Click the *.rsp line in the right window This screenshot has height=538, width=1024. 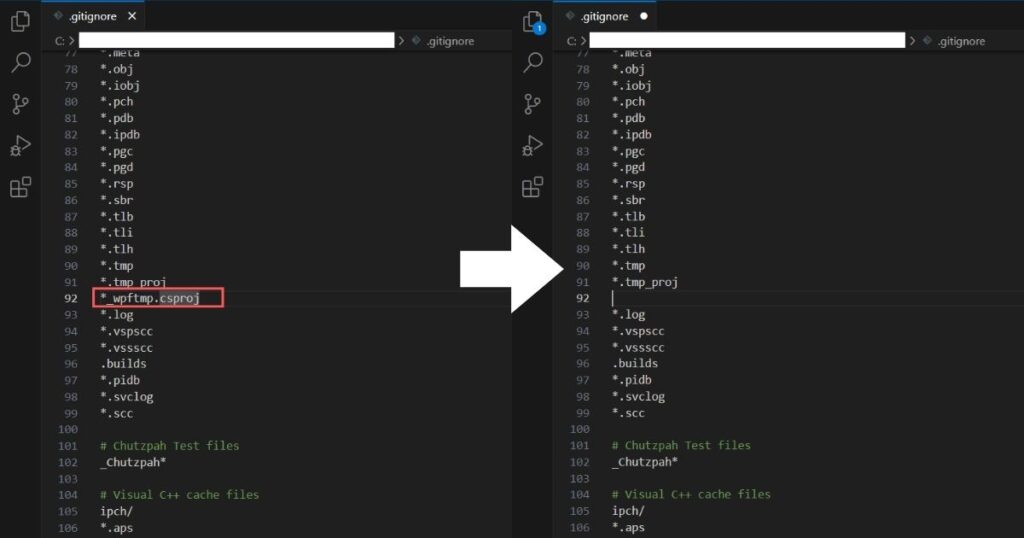(x=628, y=183)
